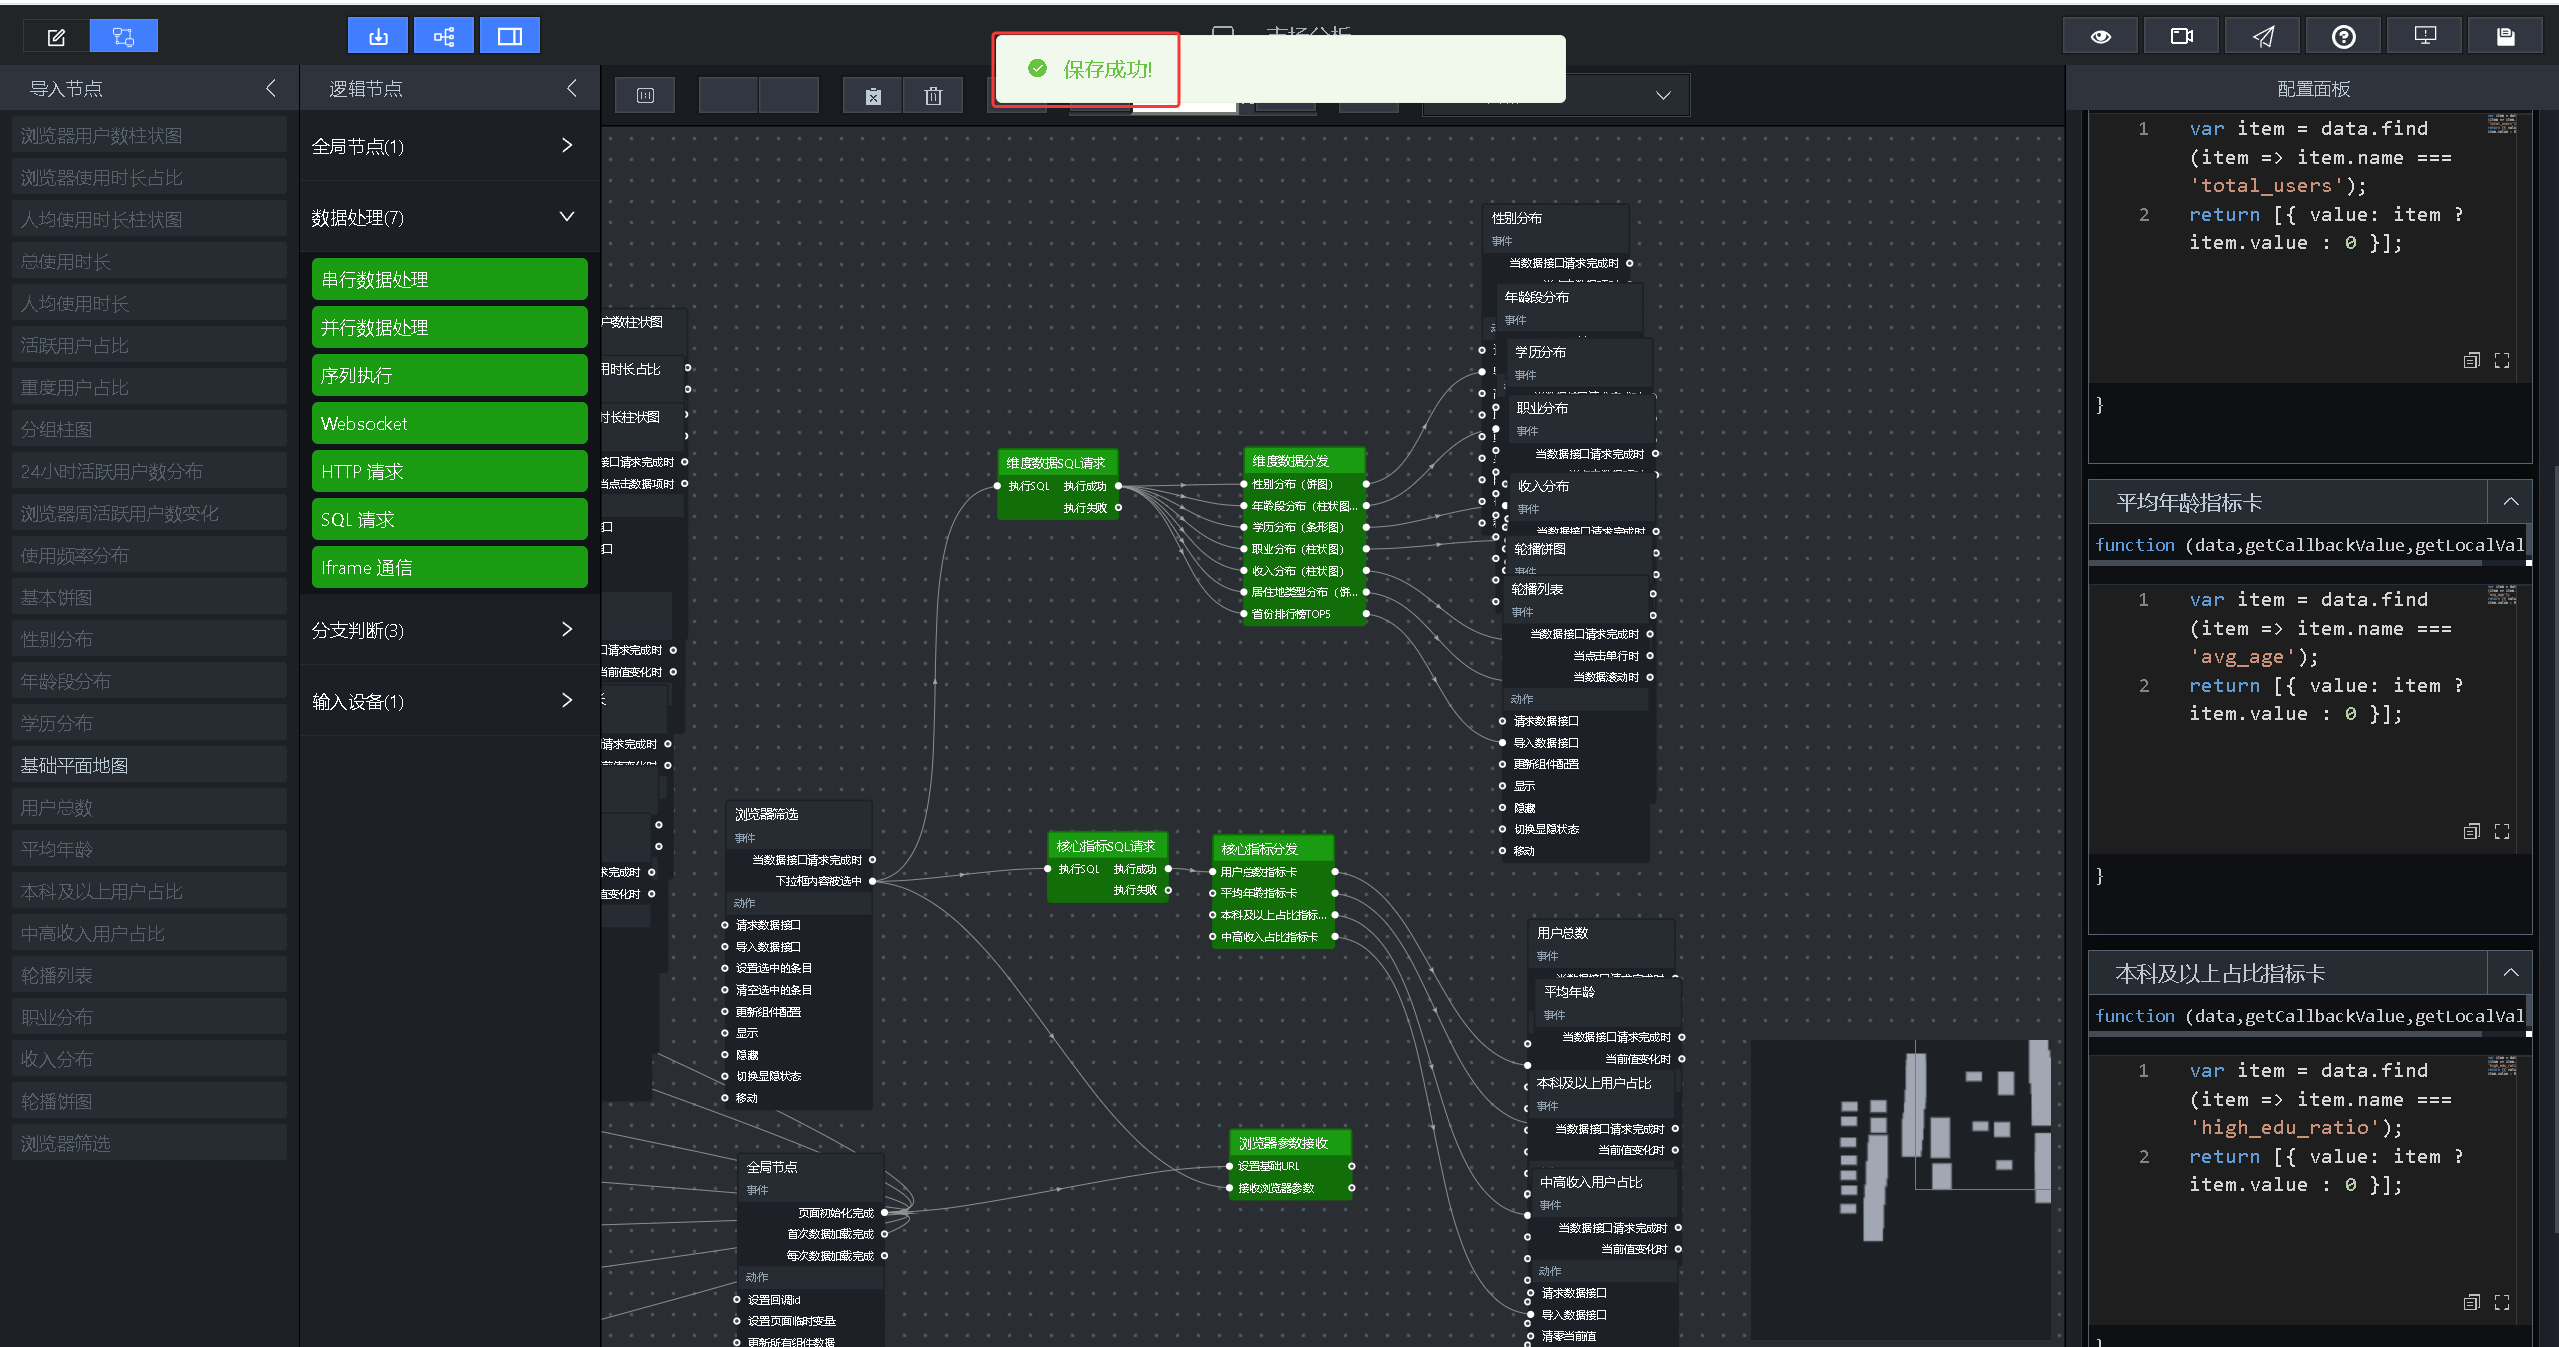
Task: Switch to the edit mode icon
Action: 56,37
